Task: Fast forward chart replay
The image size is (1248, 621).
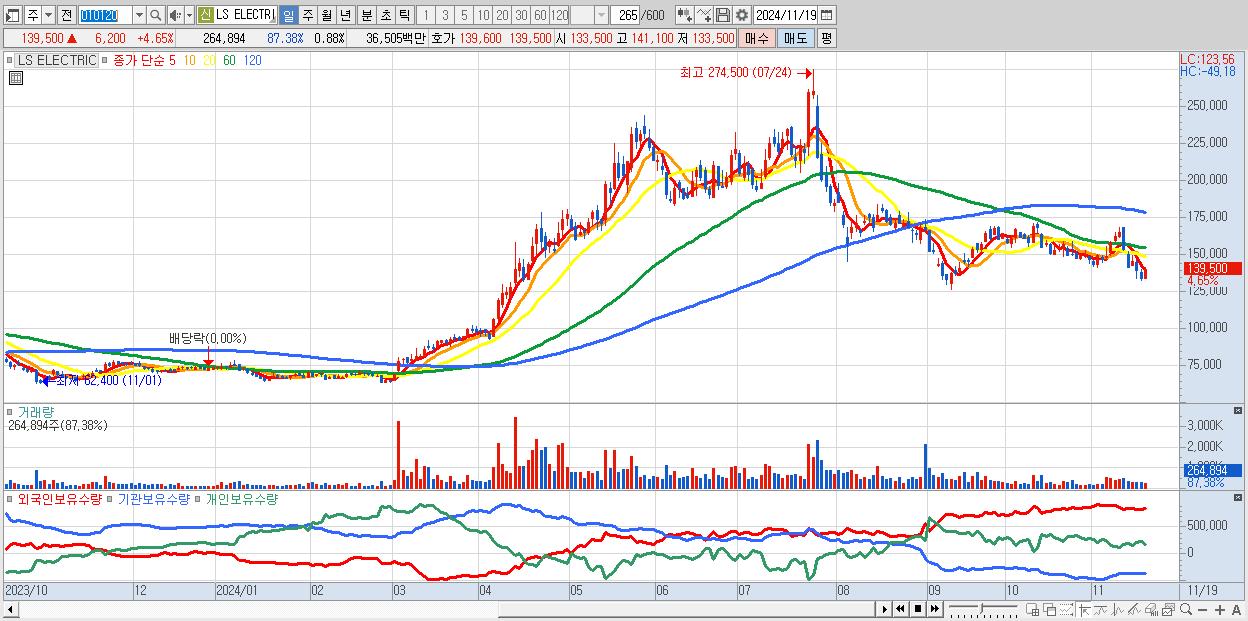Action: point(935,609)
